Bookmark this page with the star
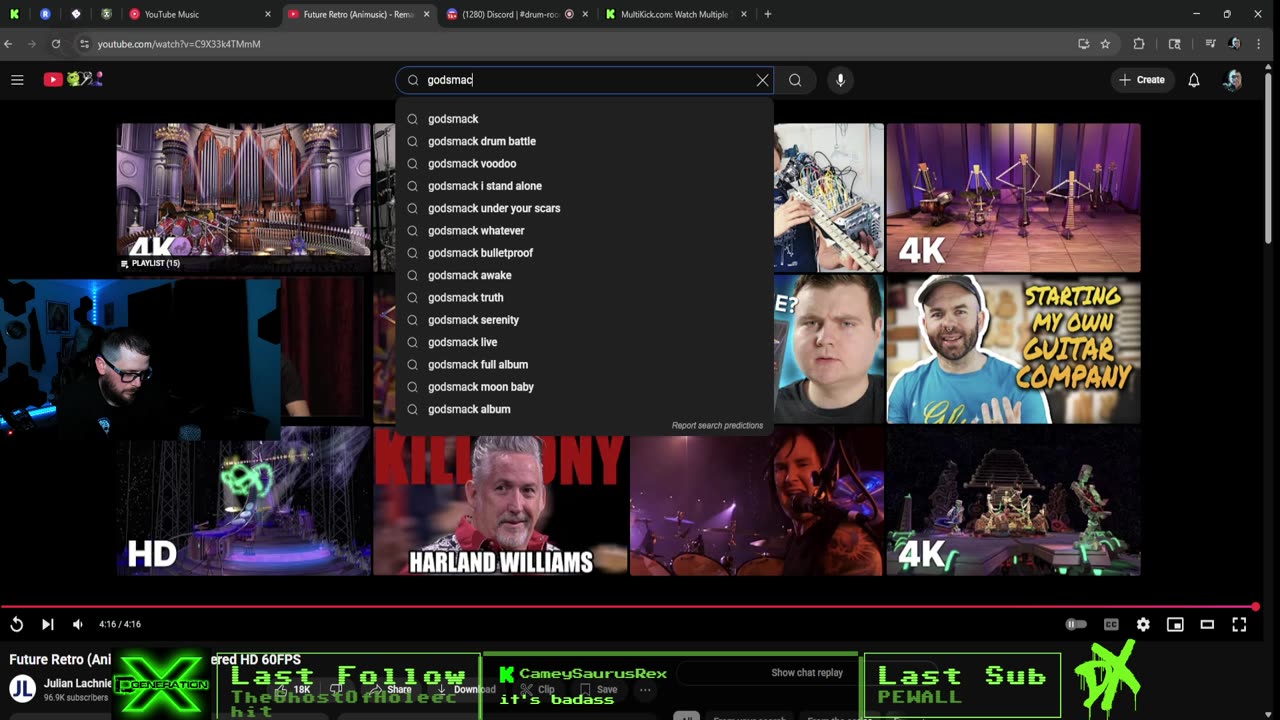The height and width of the screenshot is (720, 1280). [x=1105, y=44]
